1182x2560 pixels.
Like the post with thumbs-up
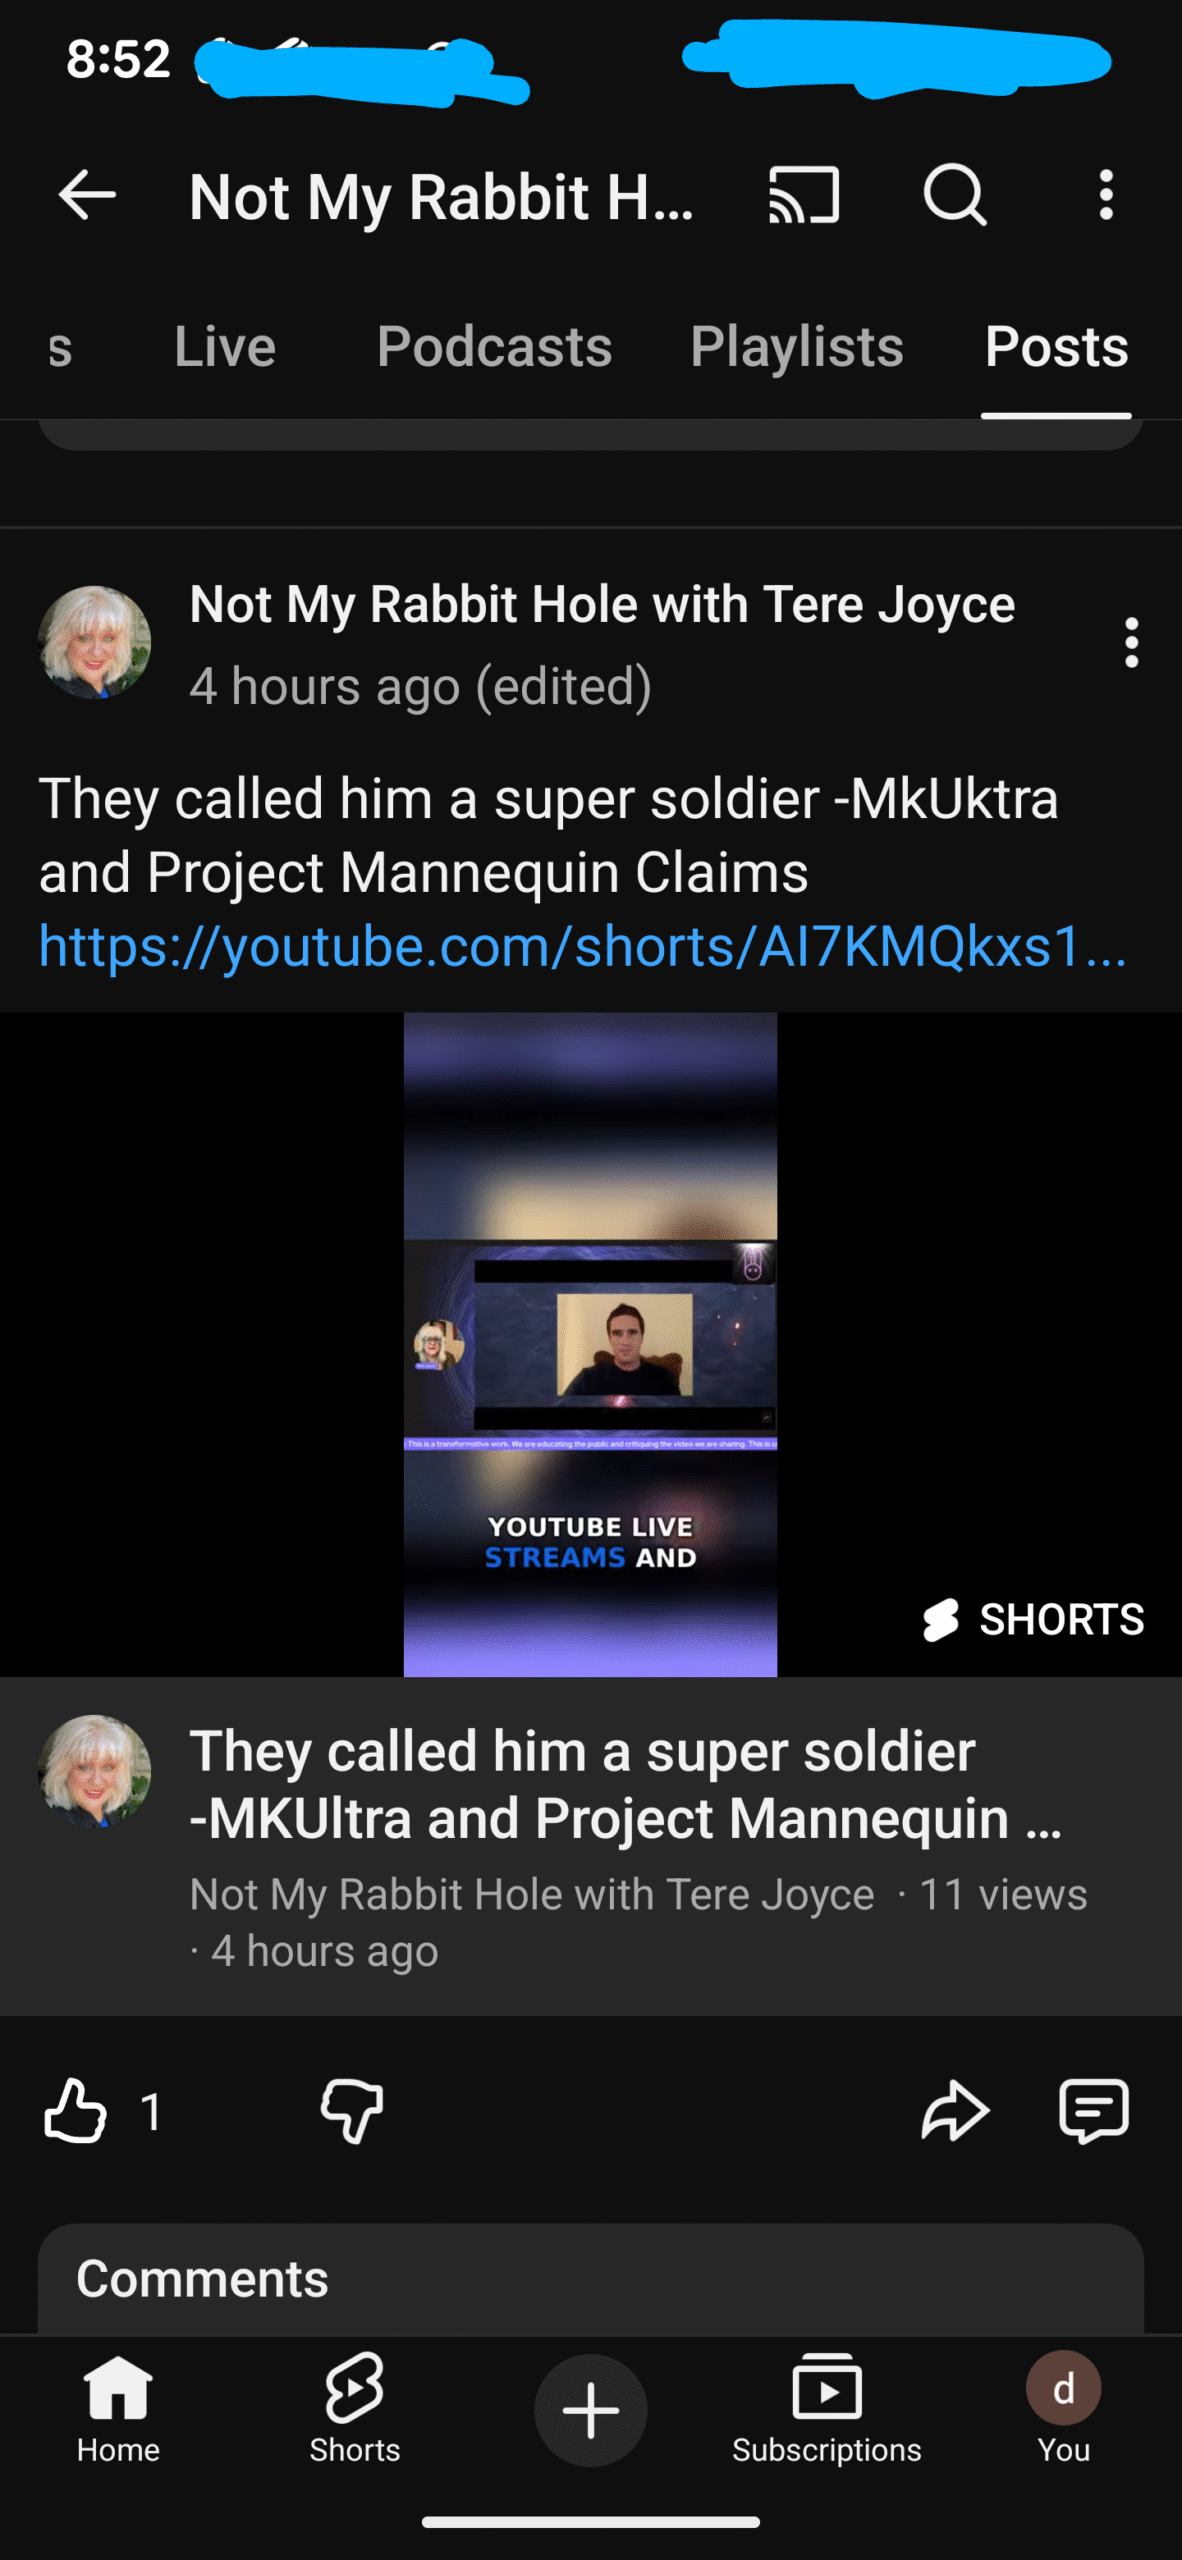[x=76, y=2111]
